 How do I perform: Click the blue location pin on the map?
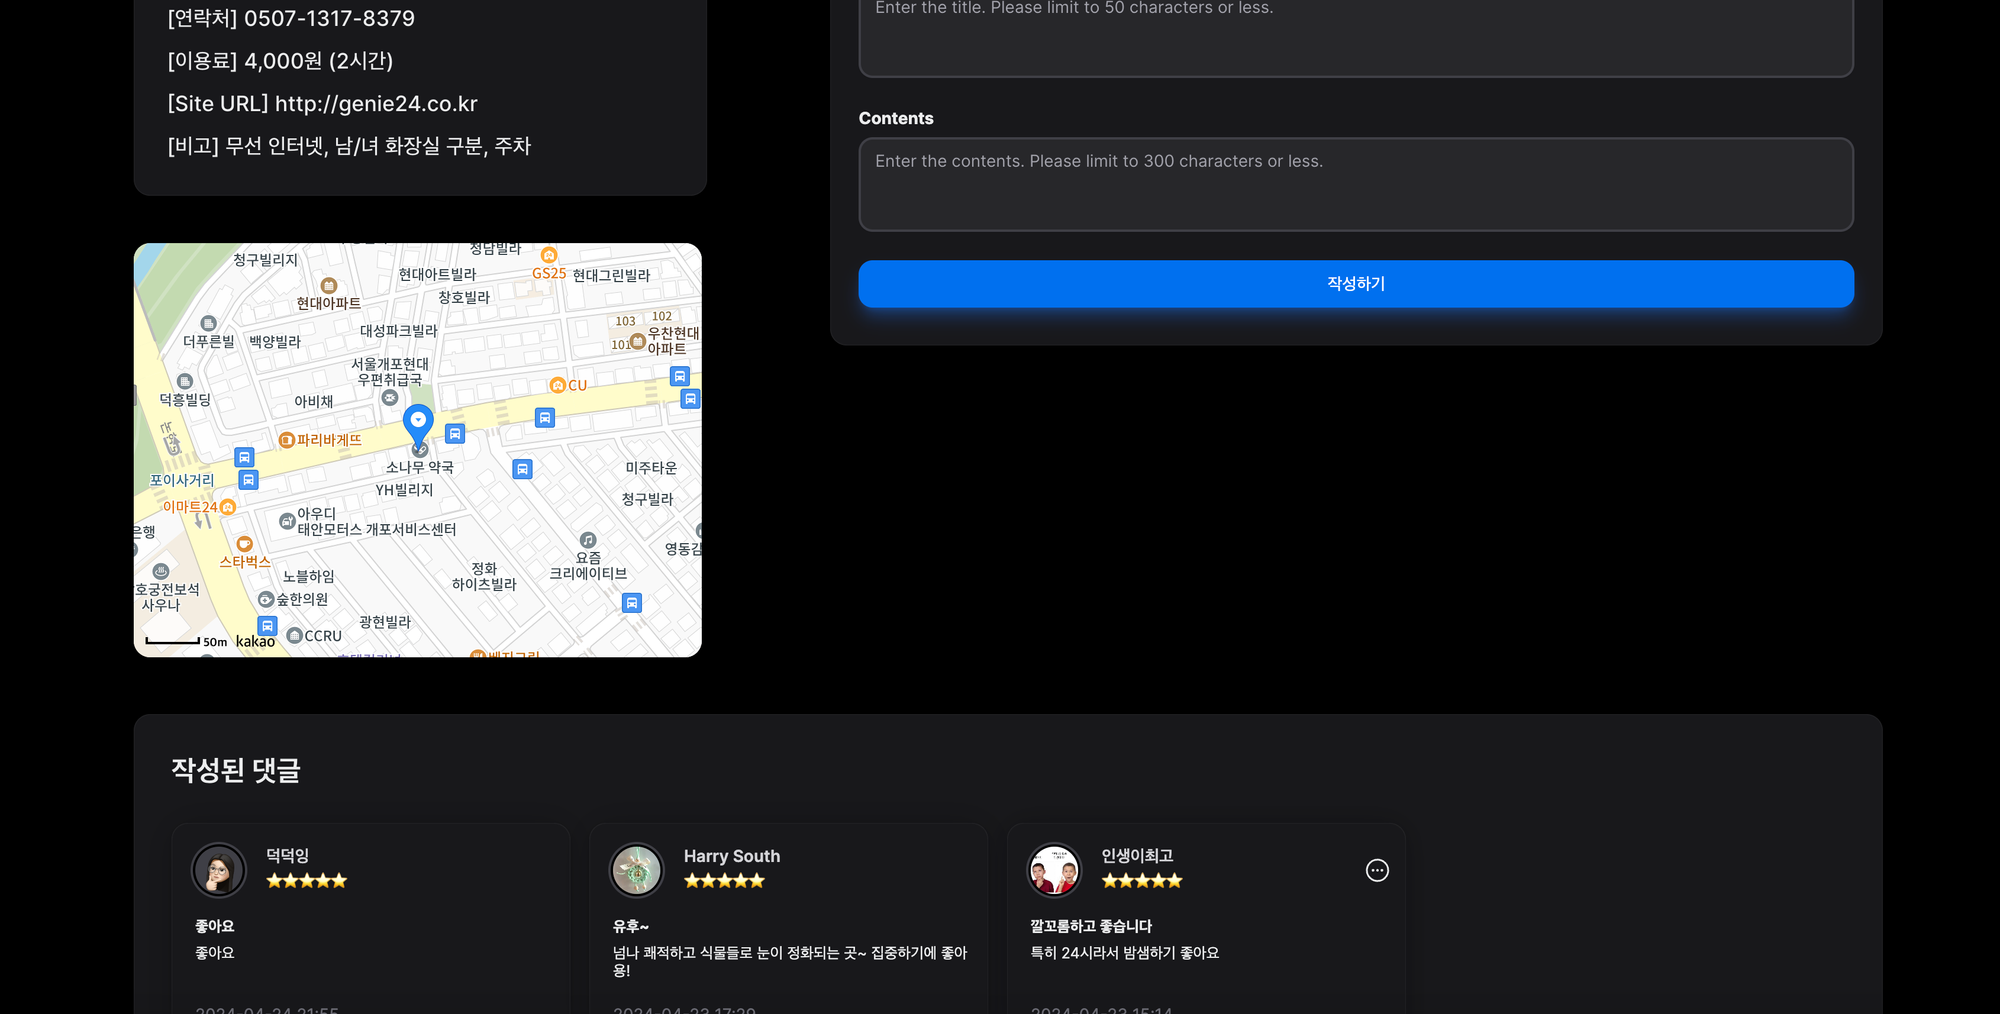tap(418, 425)
